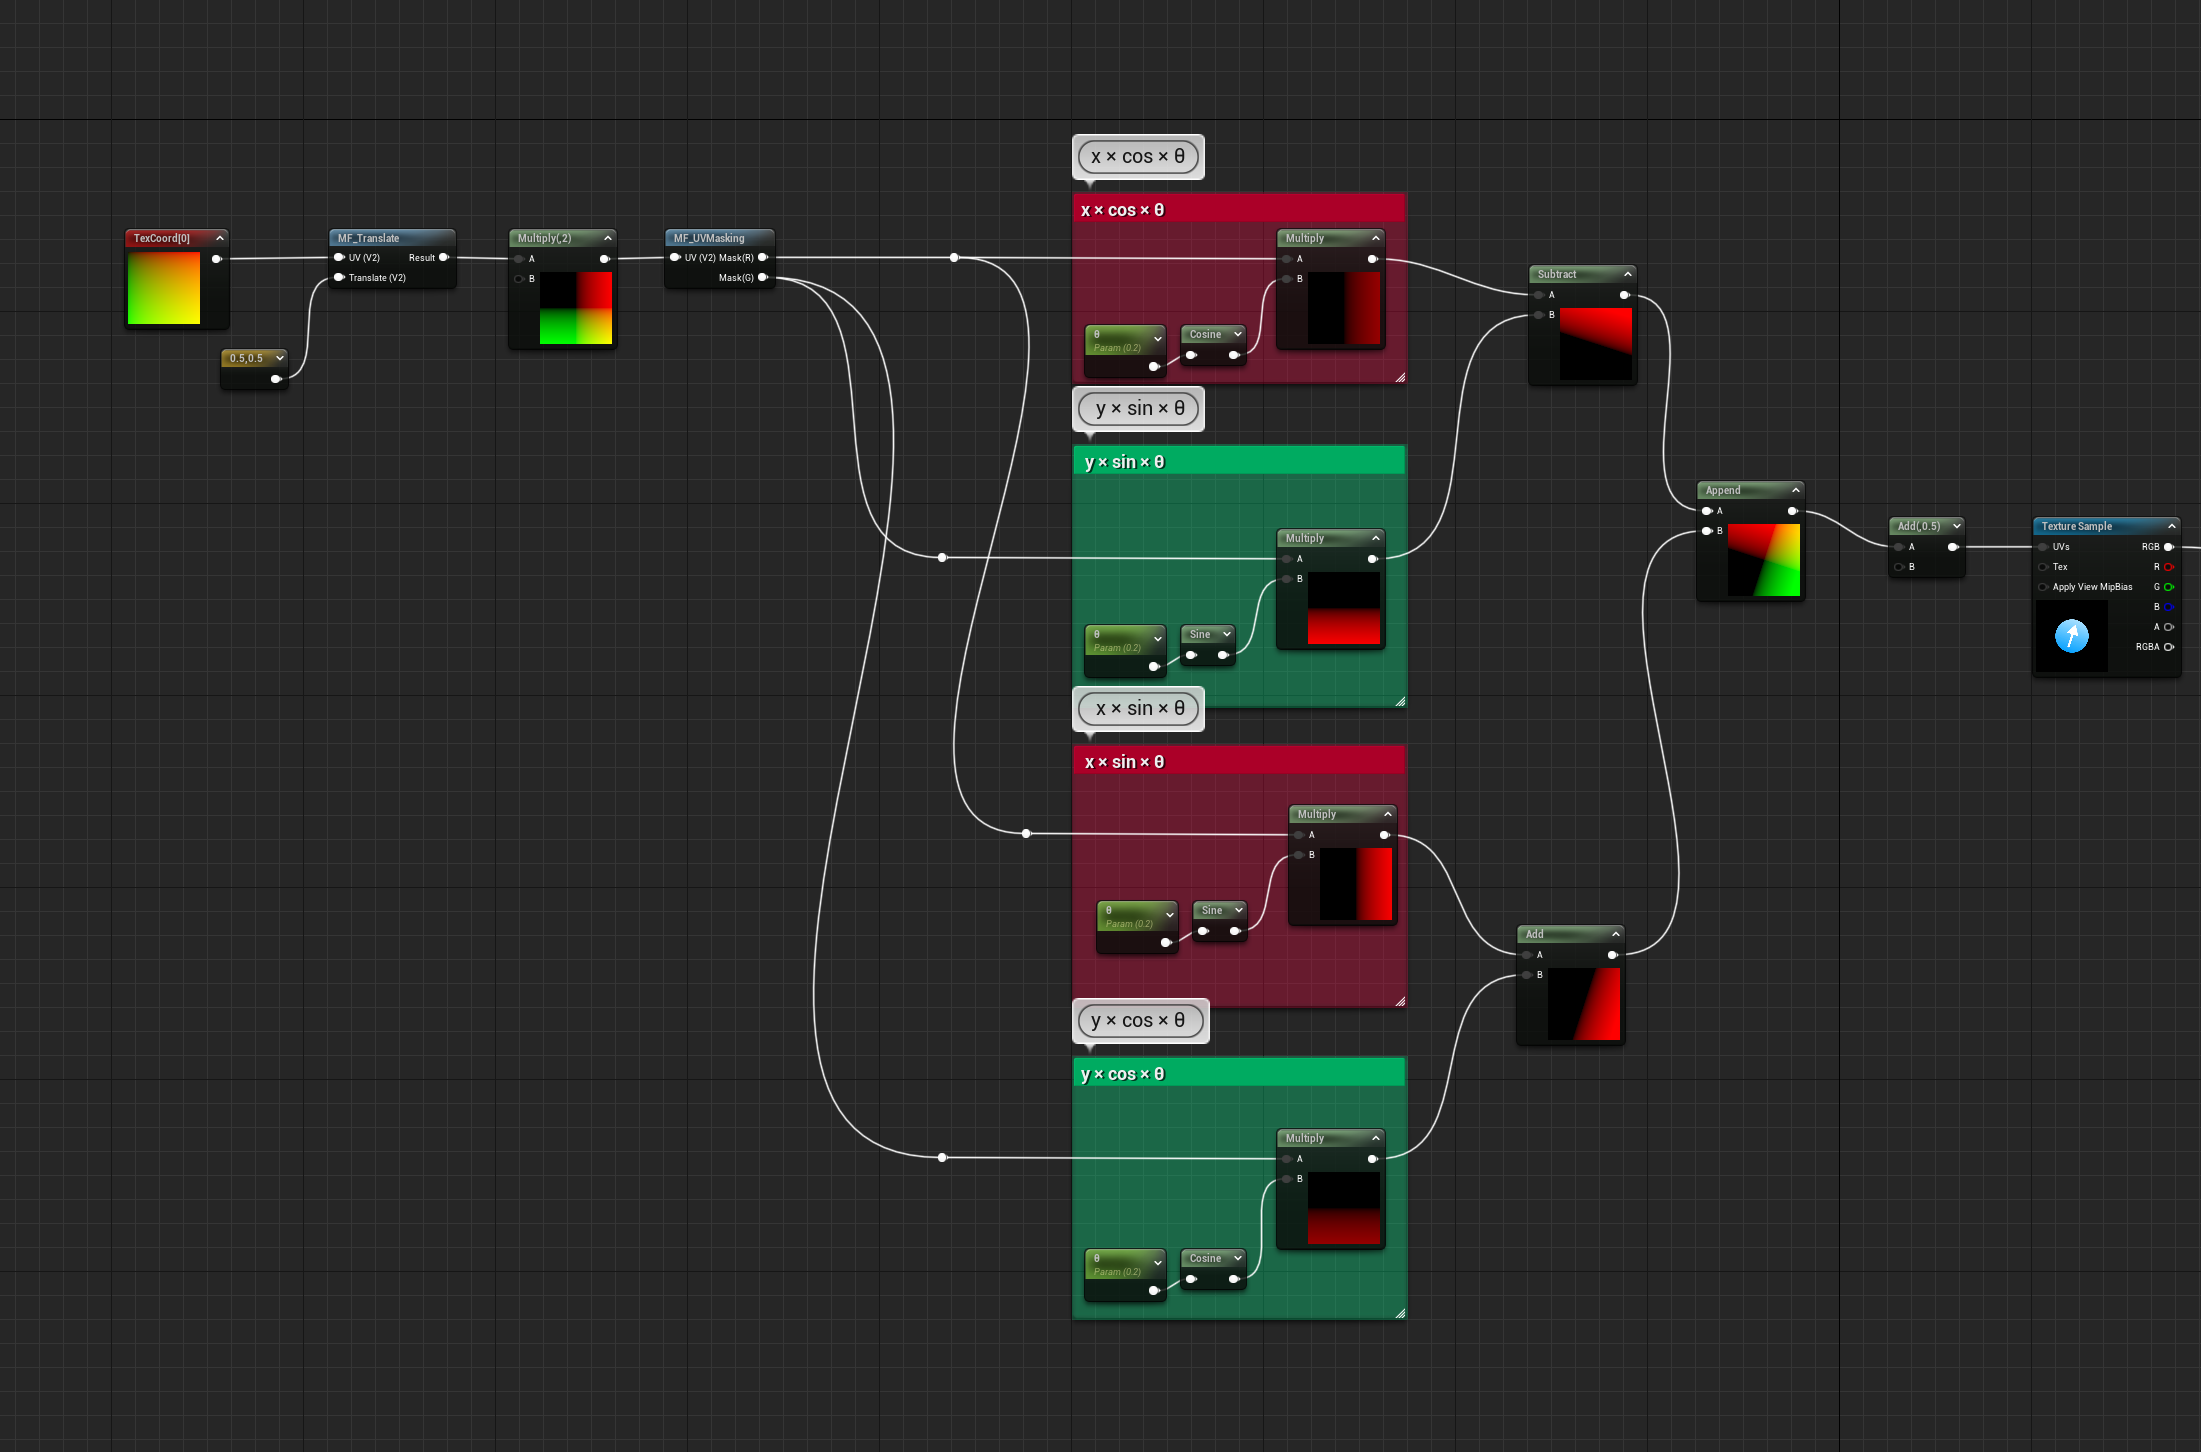Click MF_UVMasking Mask(G) output pin
This screenshot has width=2201, height=1452.
coord(763,278)
